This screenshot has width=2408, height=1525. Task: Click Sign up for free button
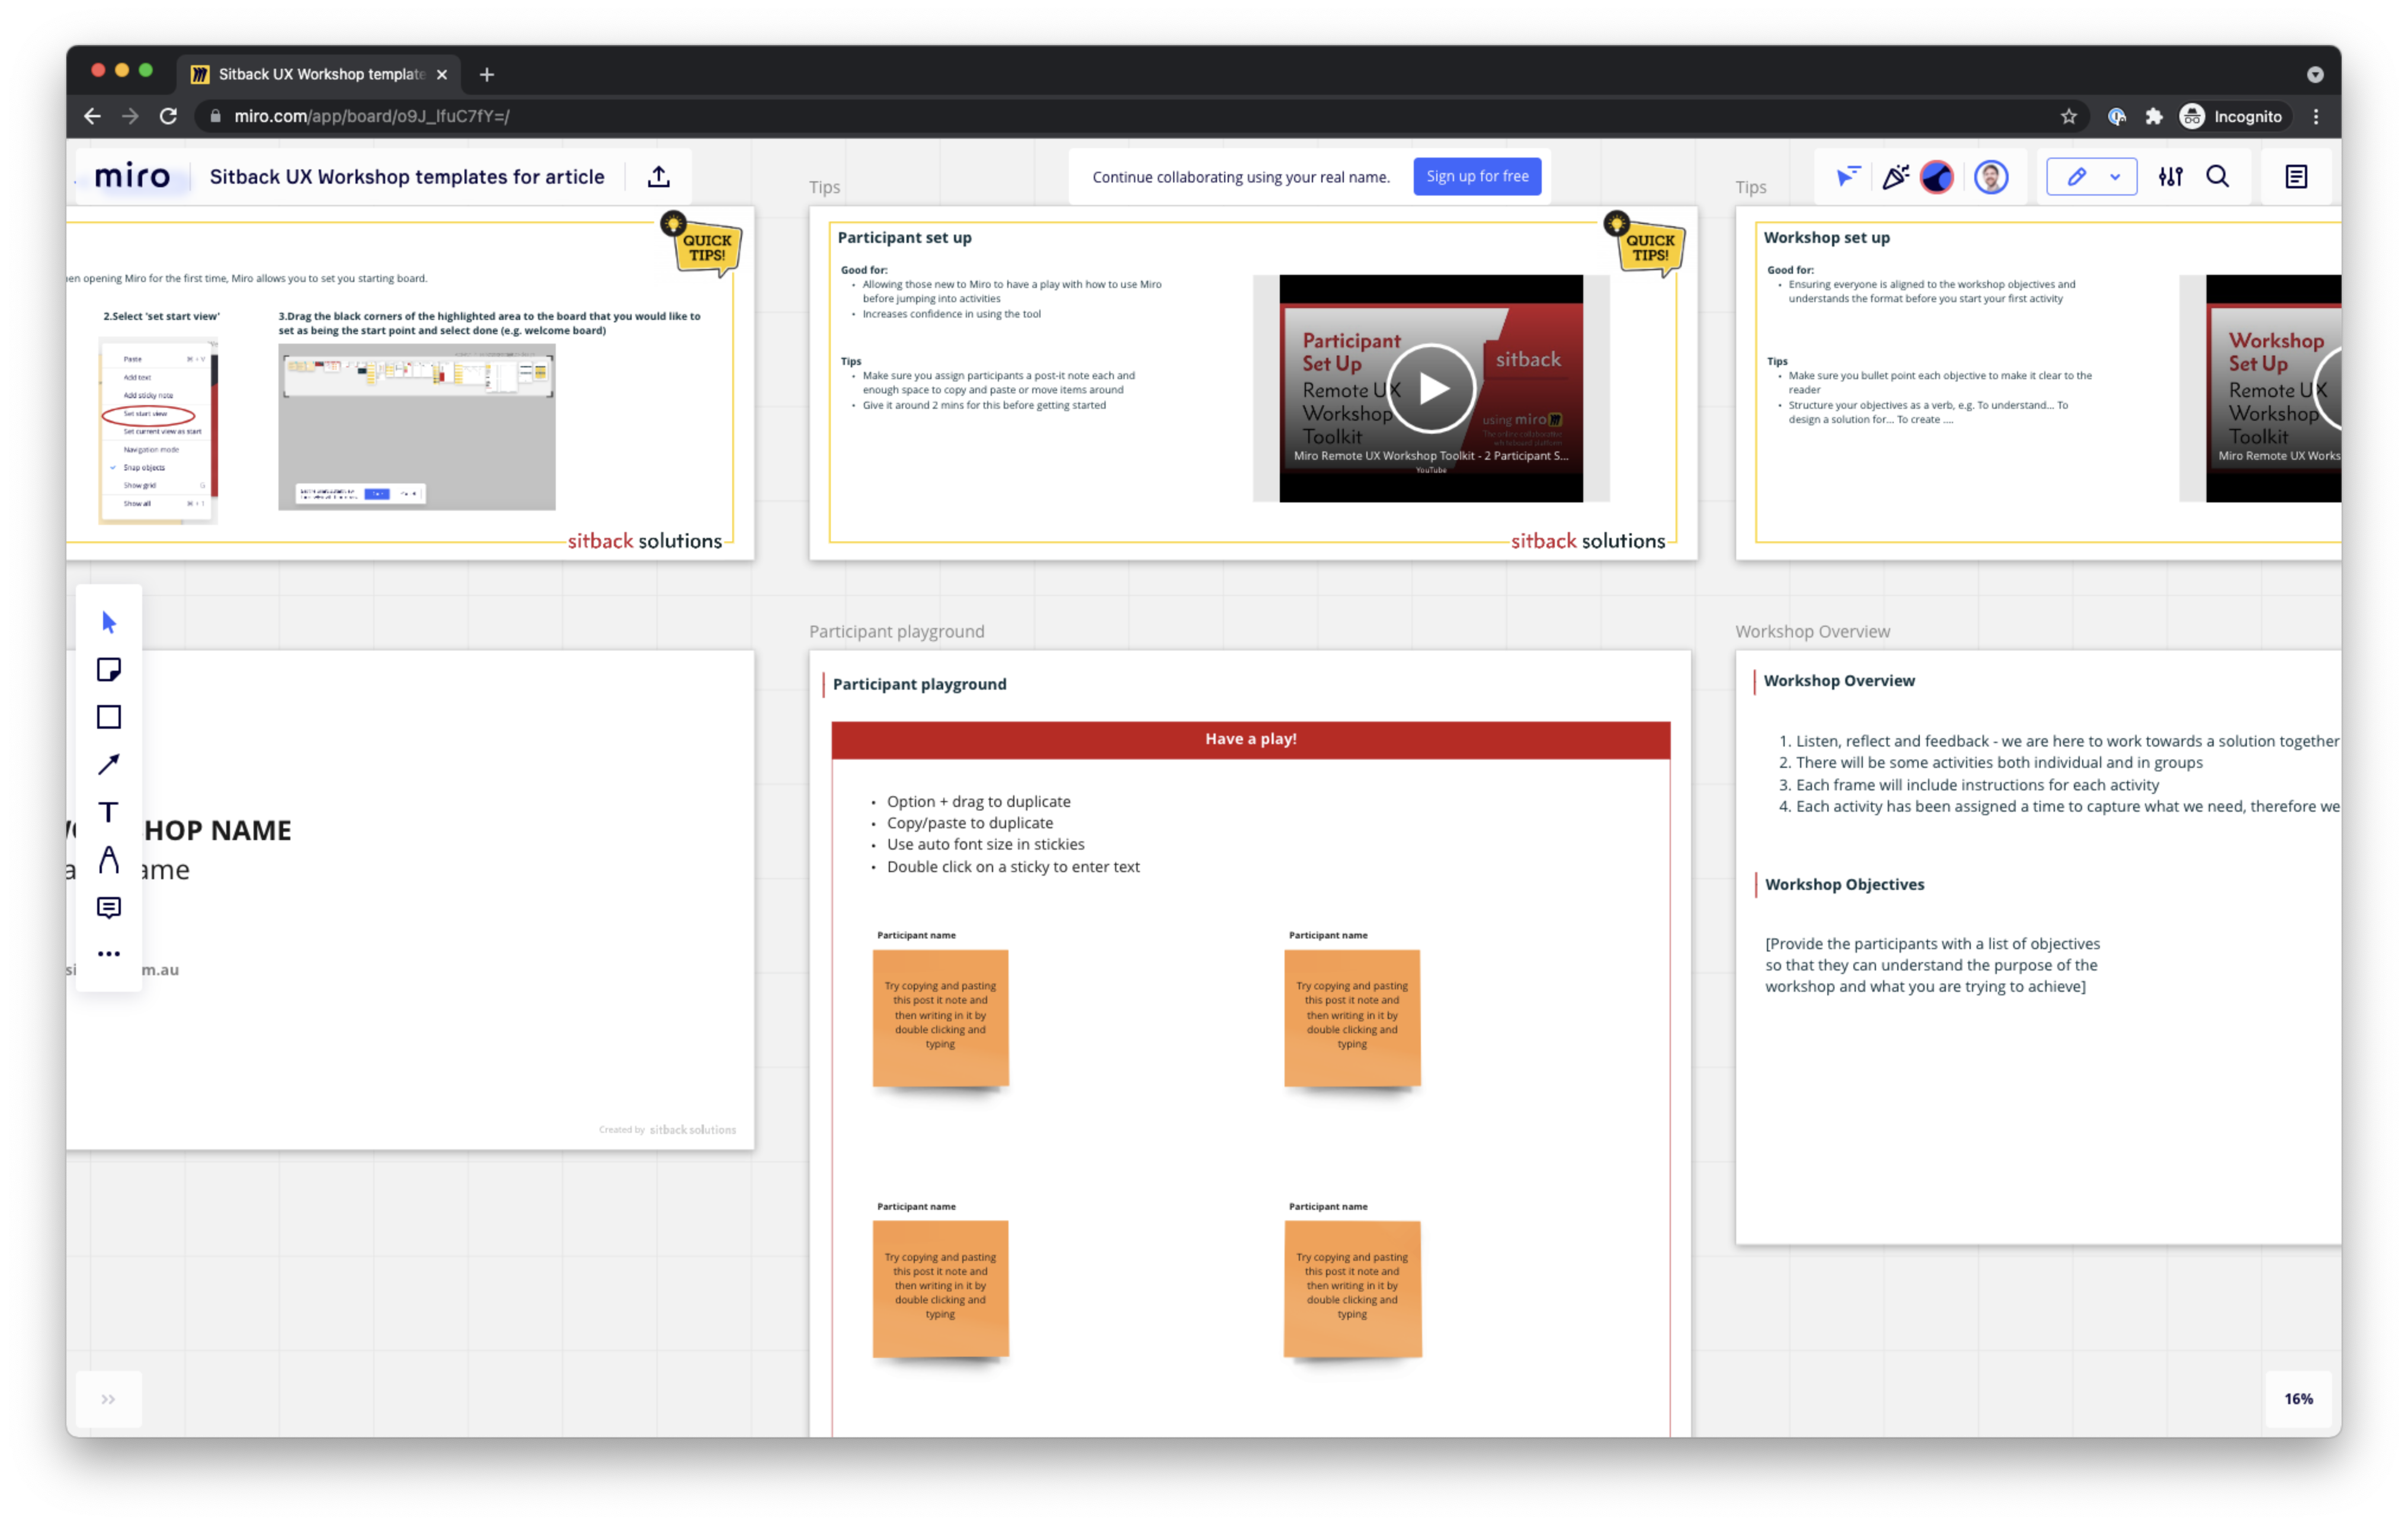tap(1477, 176)
